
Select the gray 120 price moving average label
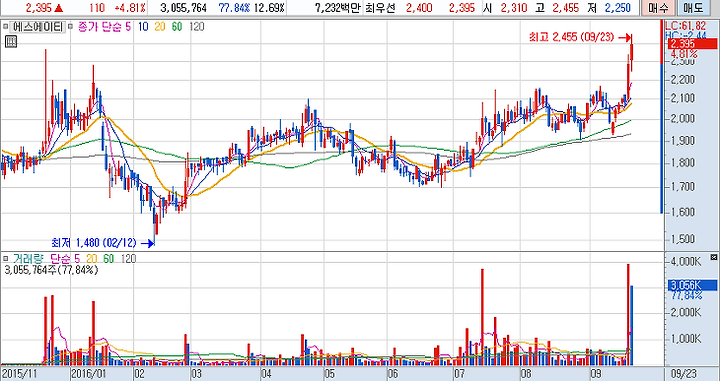[197, 27]
